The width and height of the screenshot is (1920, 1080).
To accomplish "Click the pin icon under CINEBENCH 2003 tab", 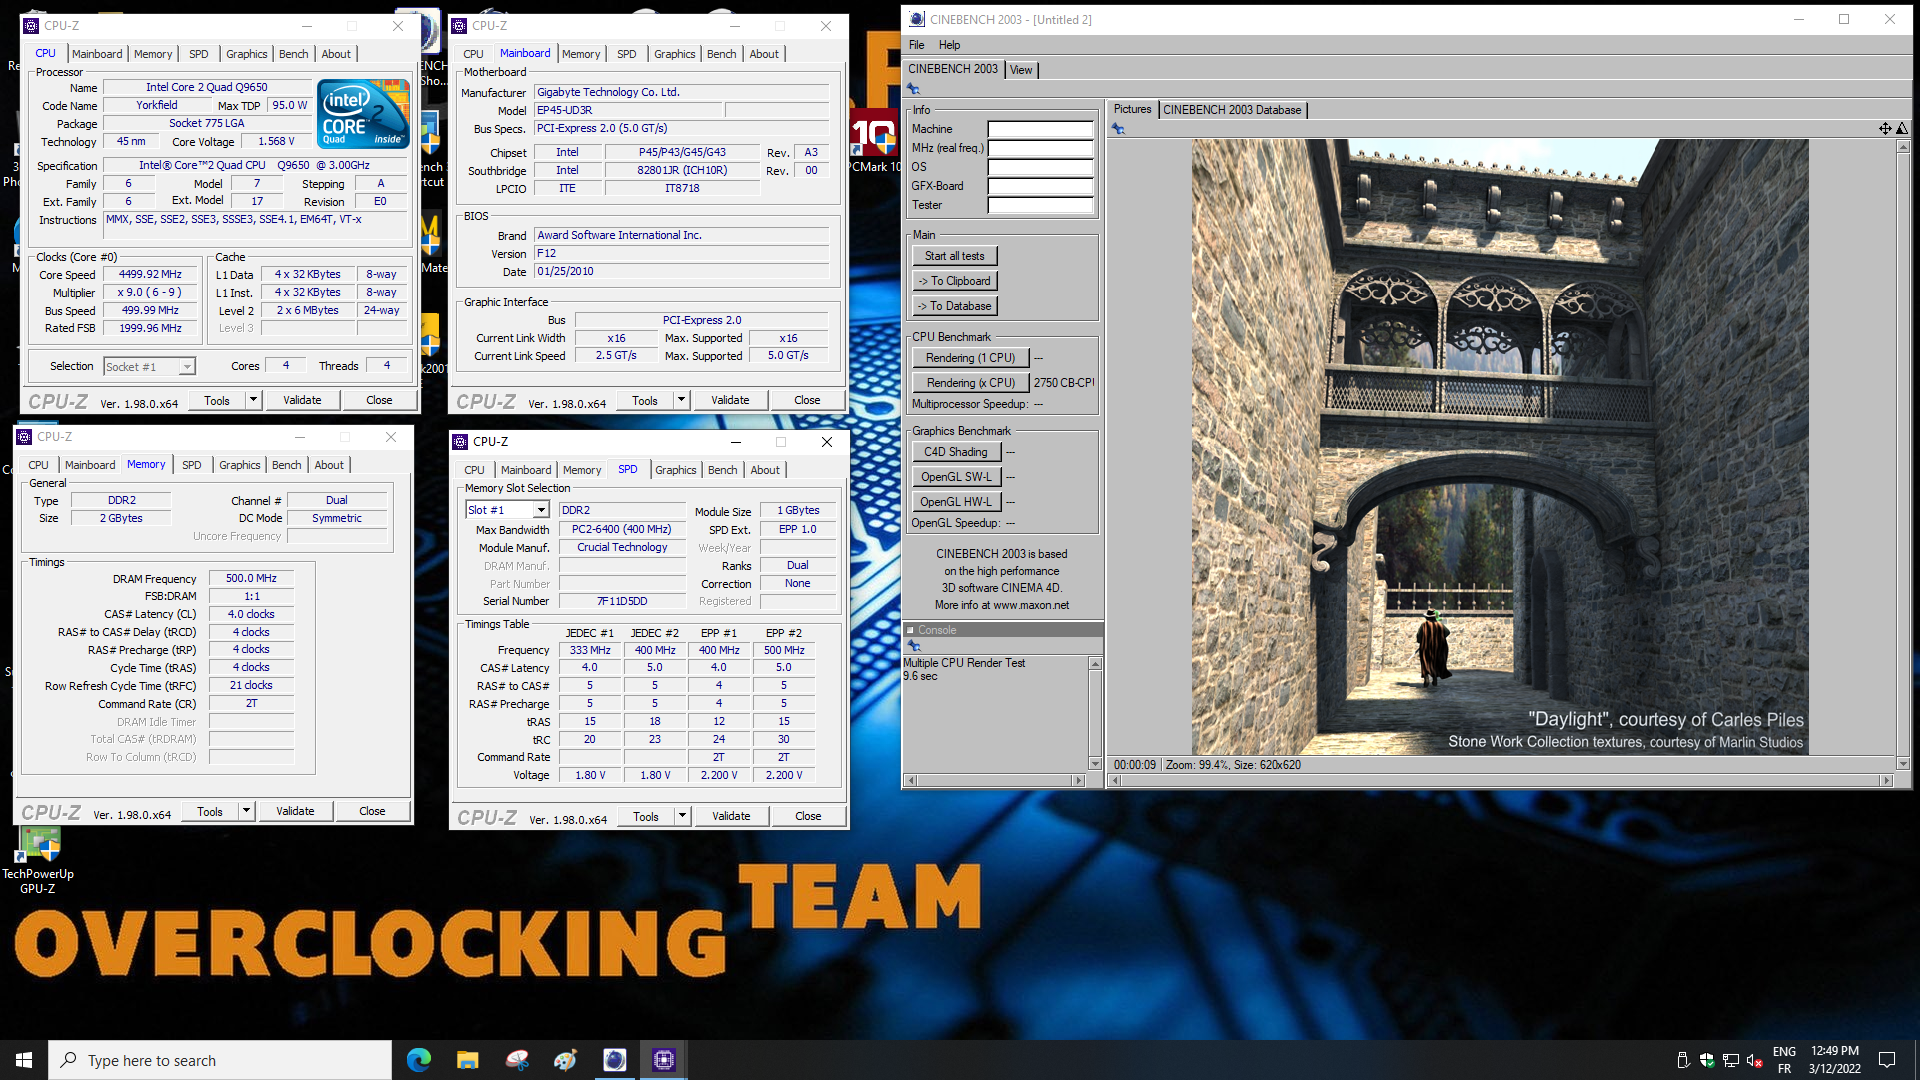I will coord(913,89).
